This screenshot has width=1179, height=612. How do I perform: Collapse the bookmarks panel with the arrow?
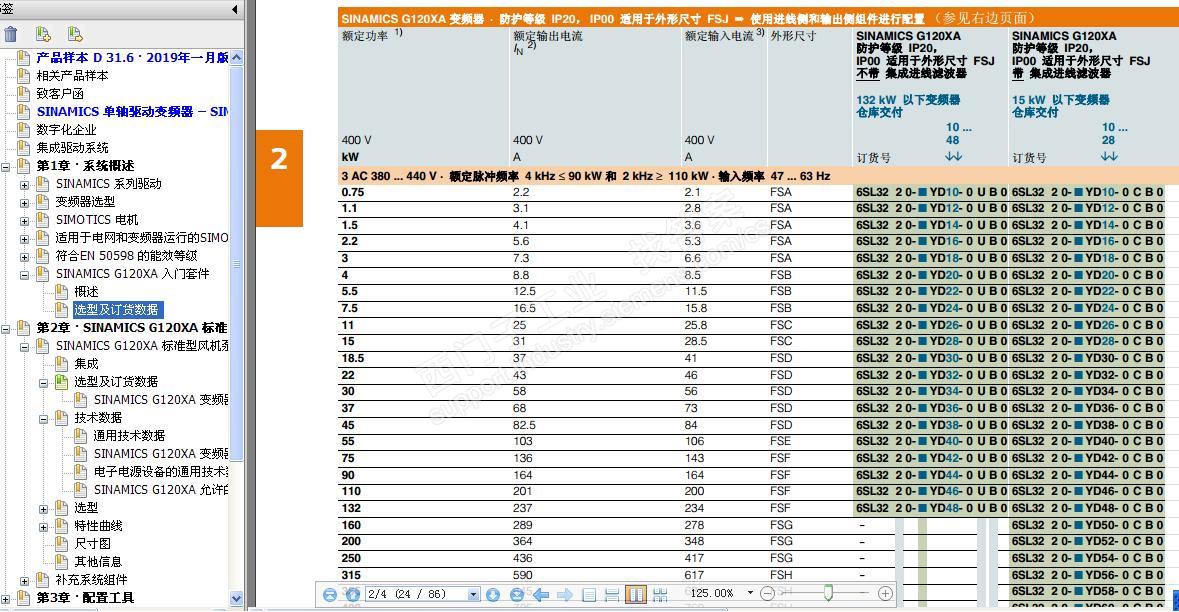tap(235, 9)
